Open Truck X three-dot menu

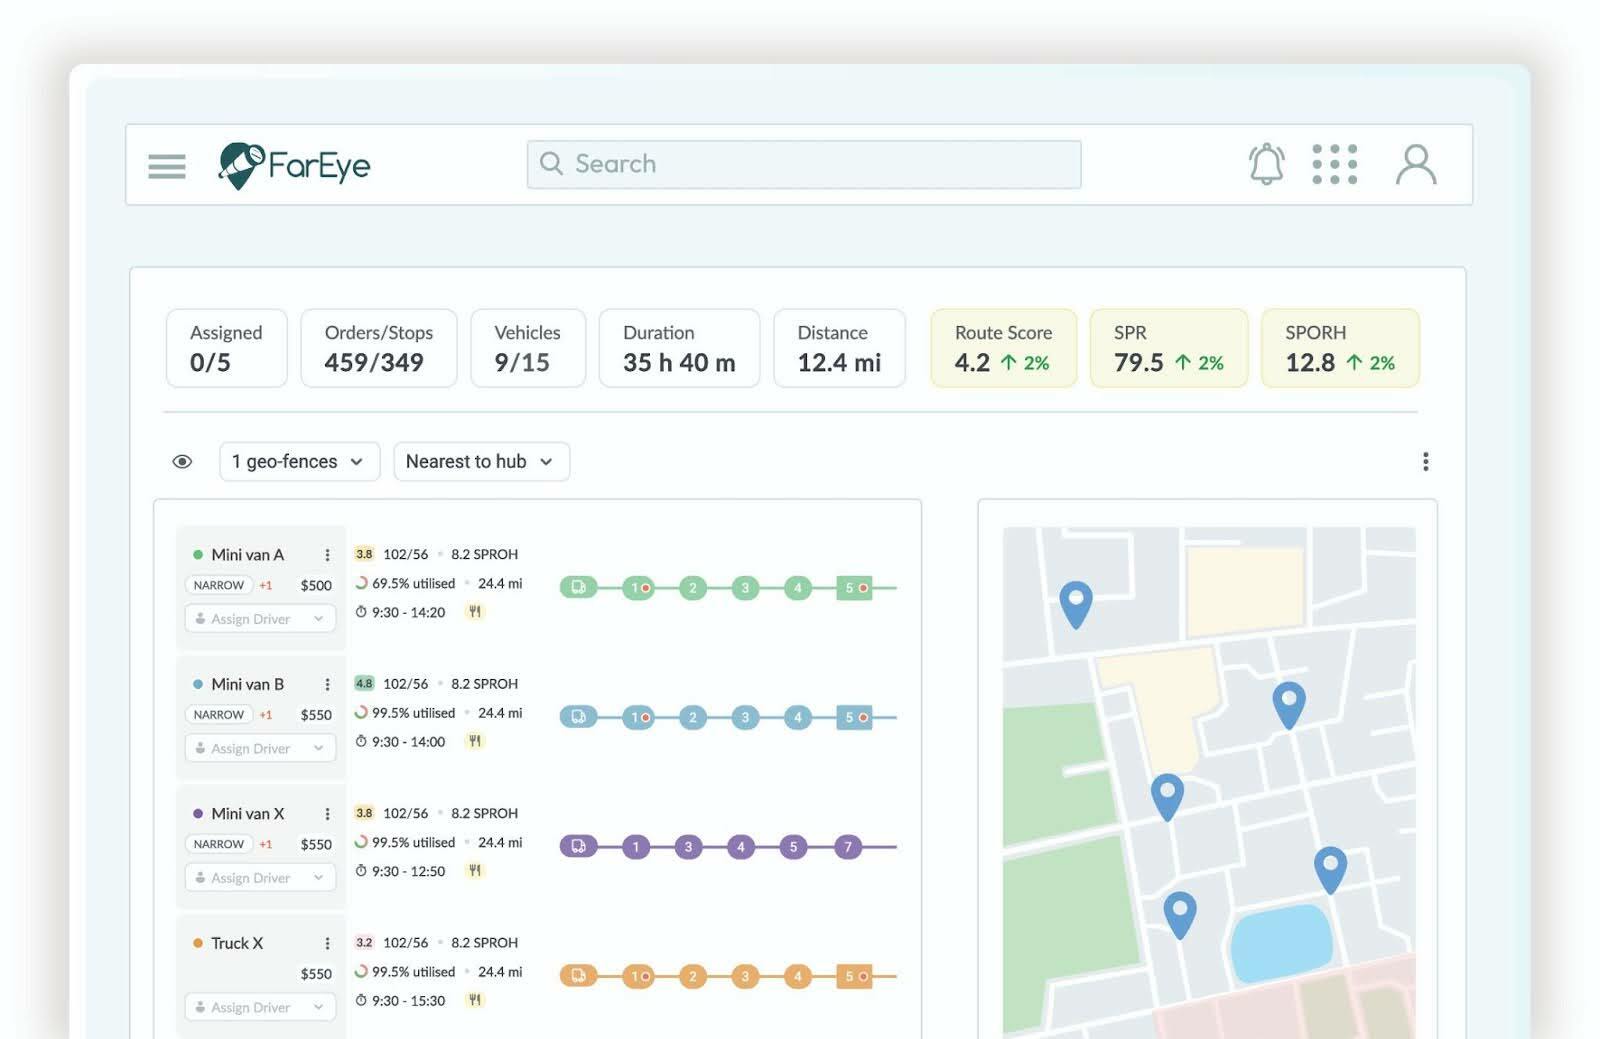[x=327, y=943]
